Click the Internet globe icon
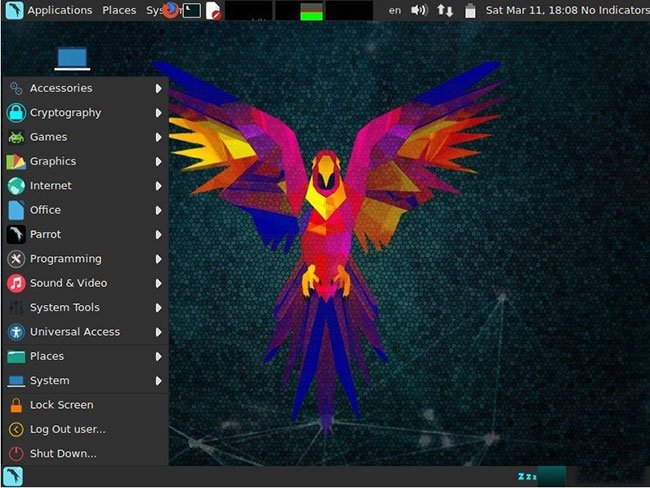Screen dimensions: 650x488 point(16,186)
